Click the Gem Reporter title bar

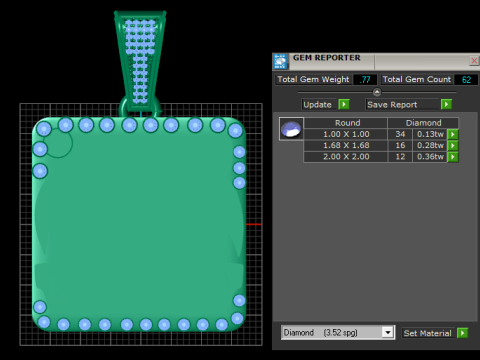coord(377,61)
